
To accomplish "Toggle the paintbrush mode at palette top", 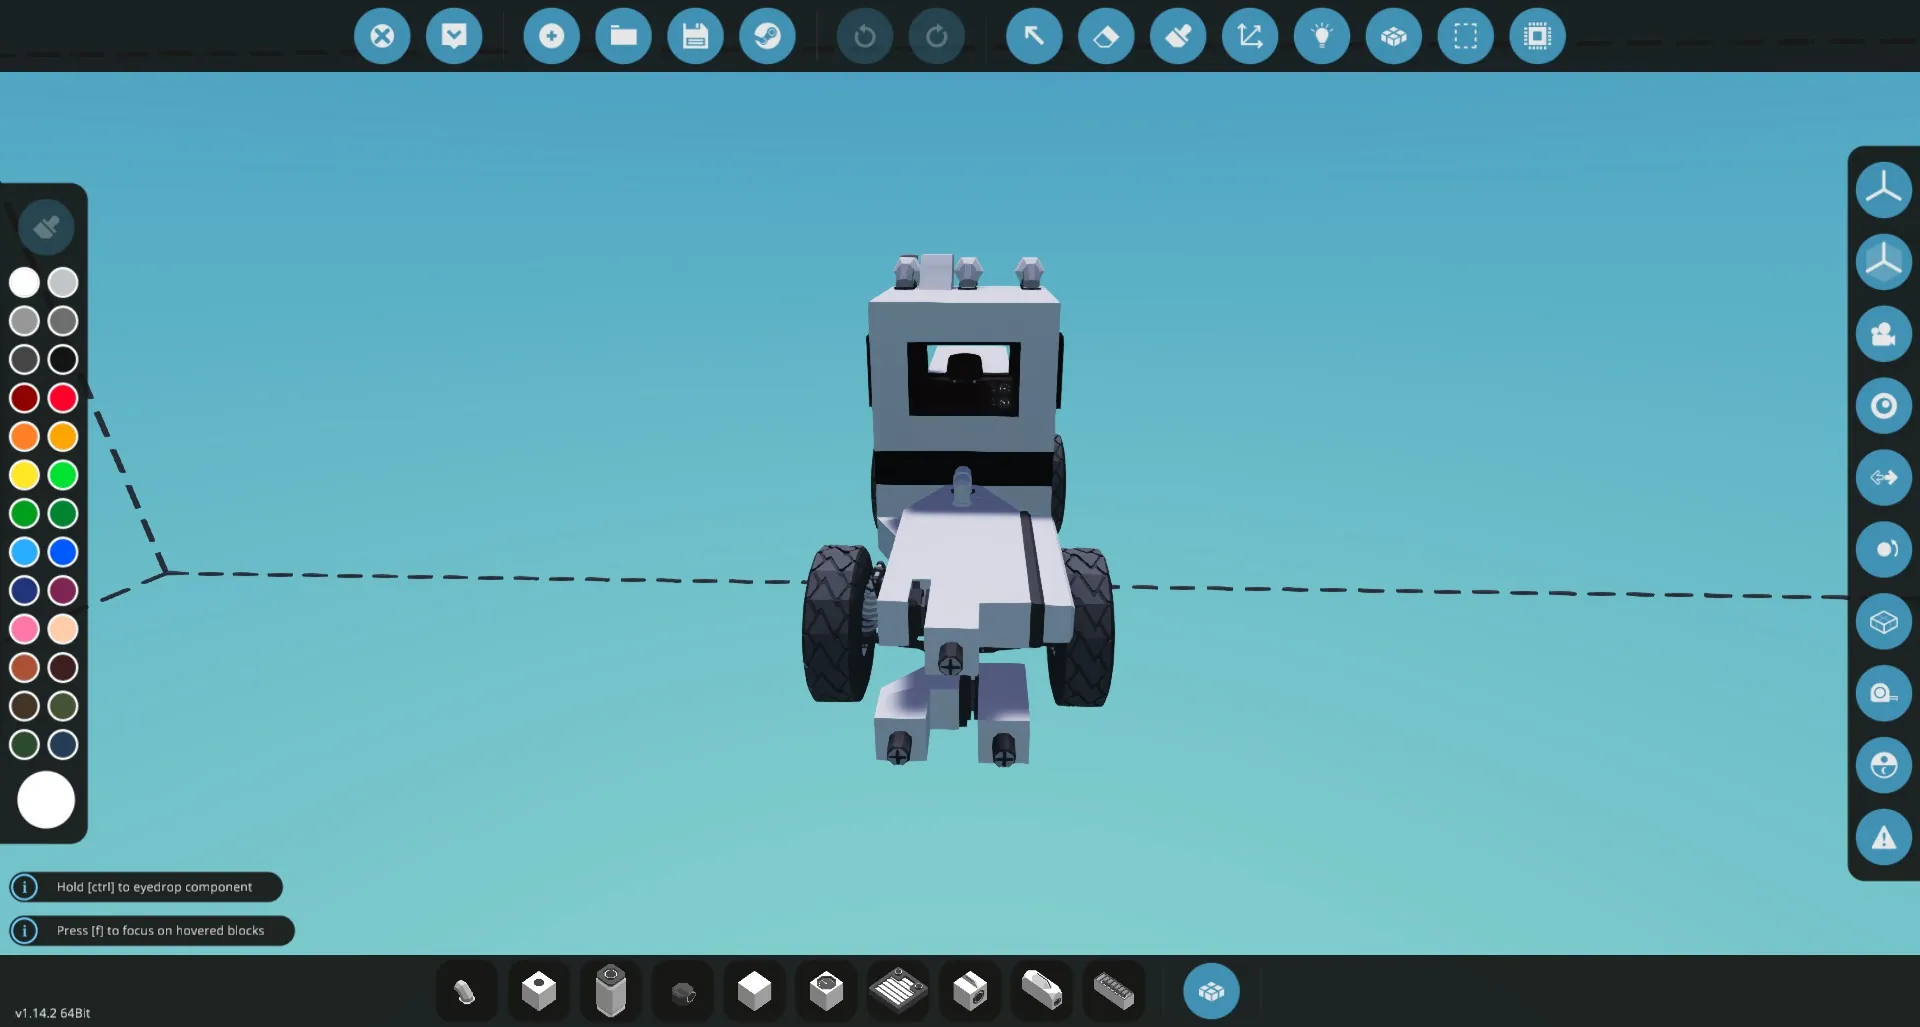I will (46, 228).
